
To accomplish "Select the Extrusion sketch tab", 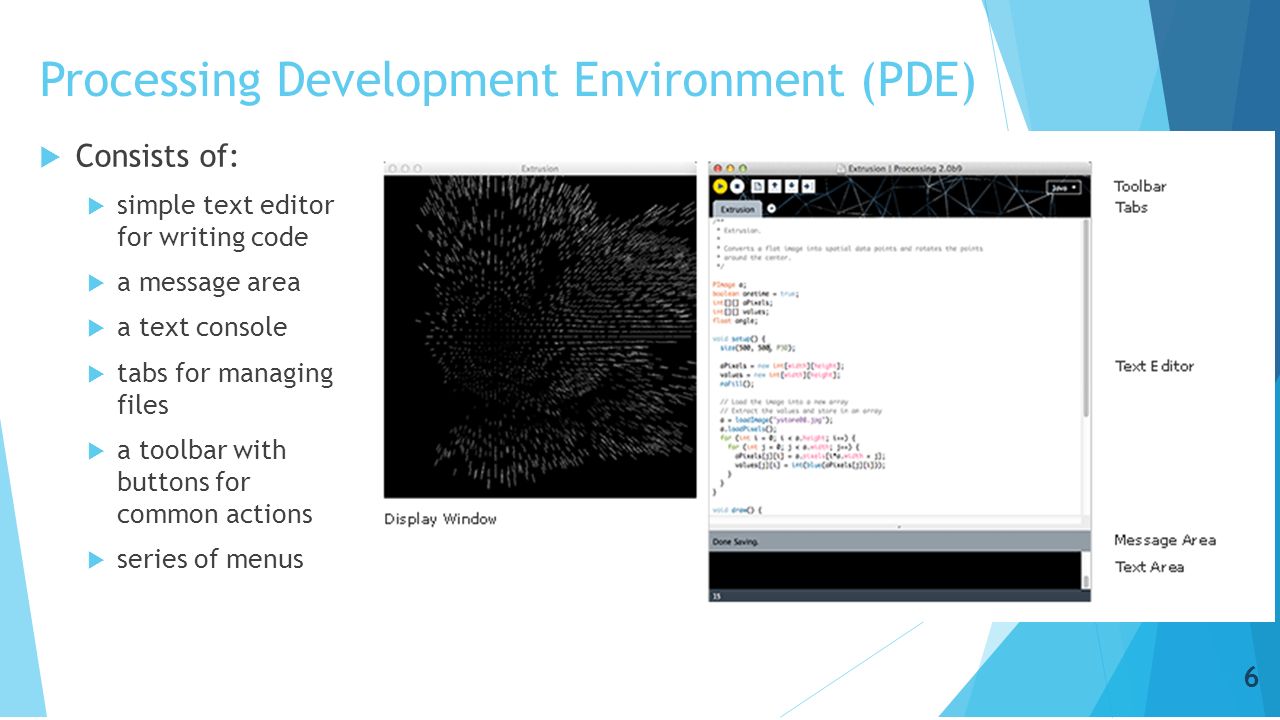I will tap(737, 209).
